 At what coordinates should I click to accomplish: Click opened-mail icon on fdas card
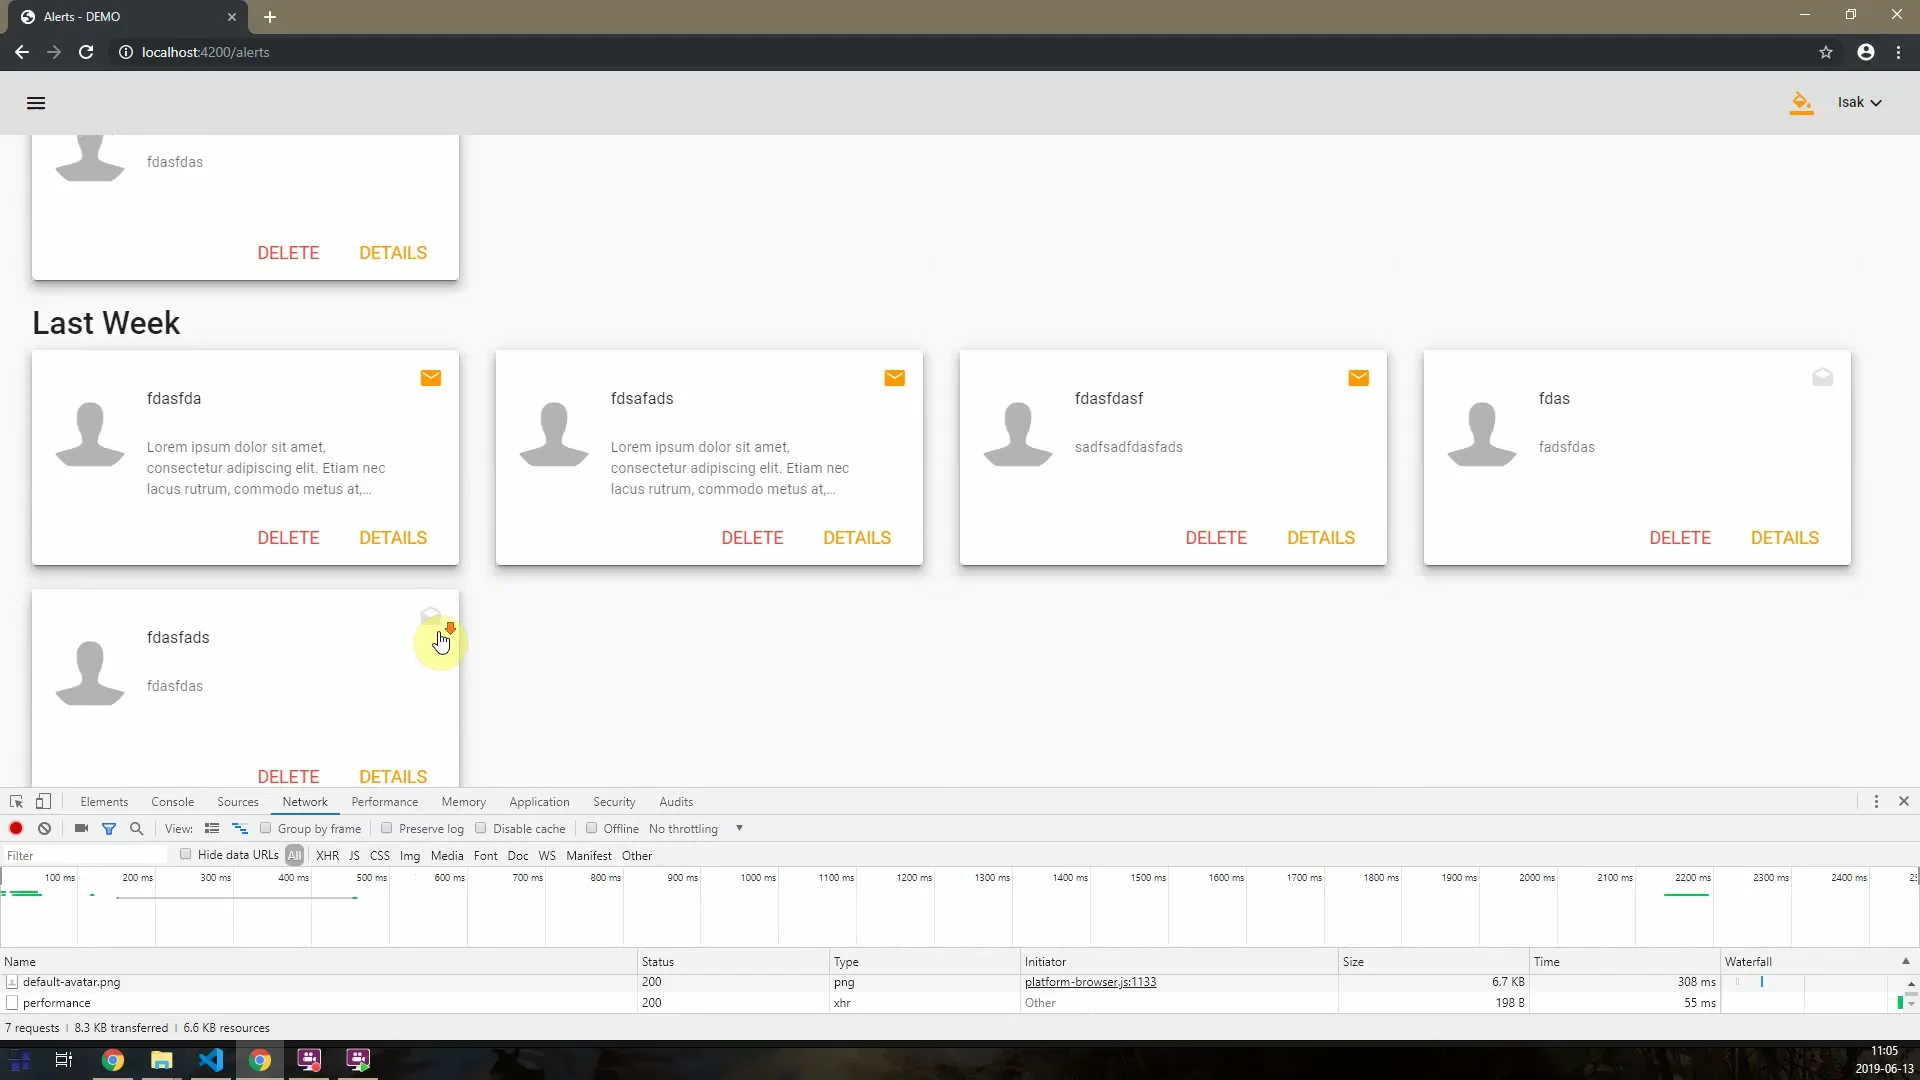coord(1823,377)
